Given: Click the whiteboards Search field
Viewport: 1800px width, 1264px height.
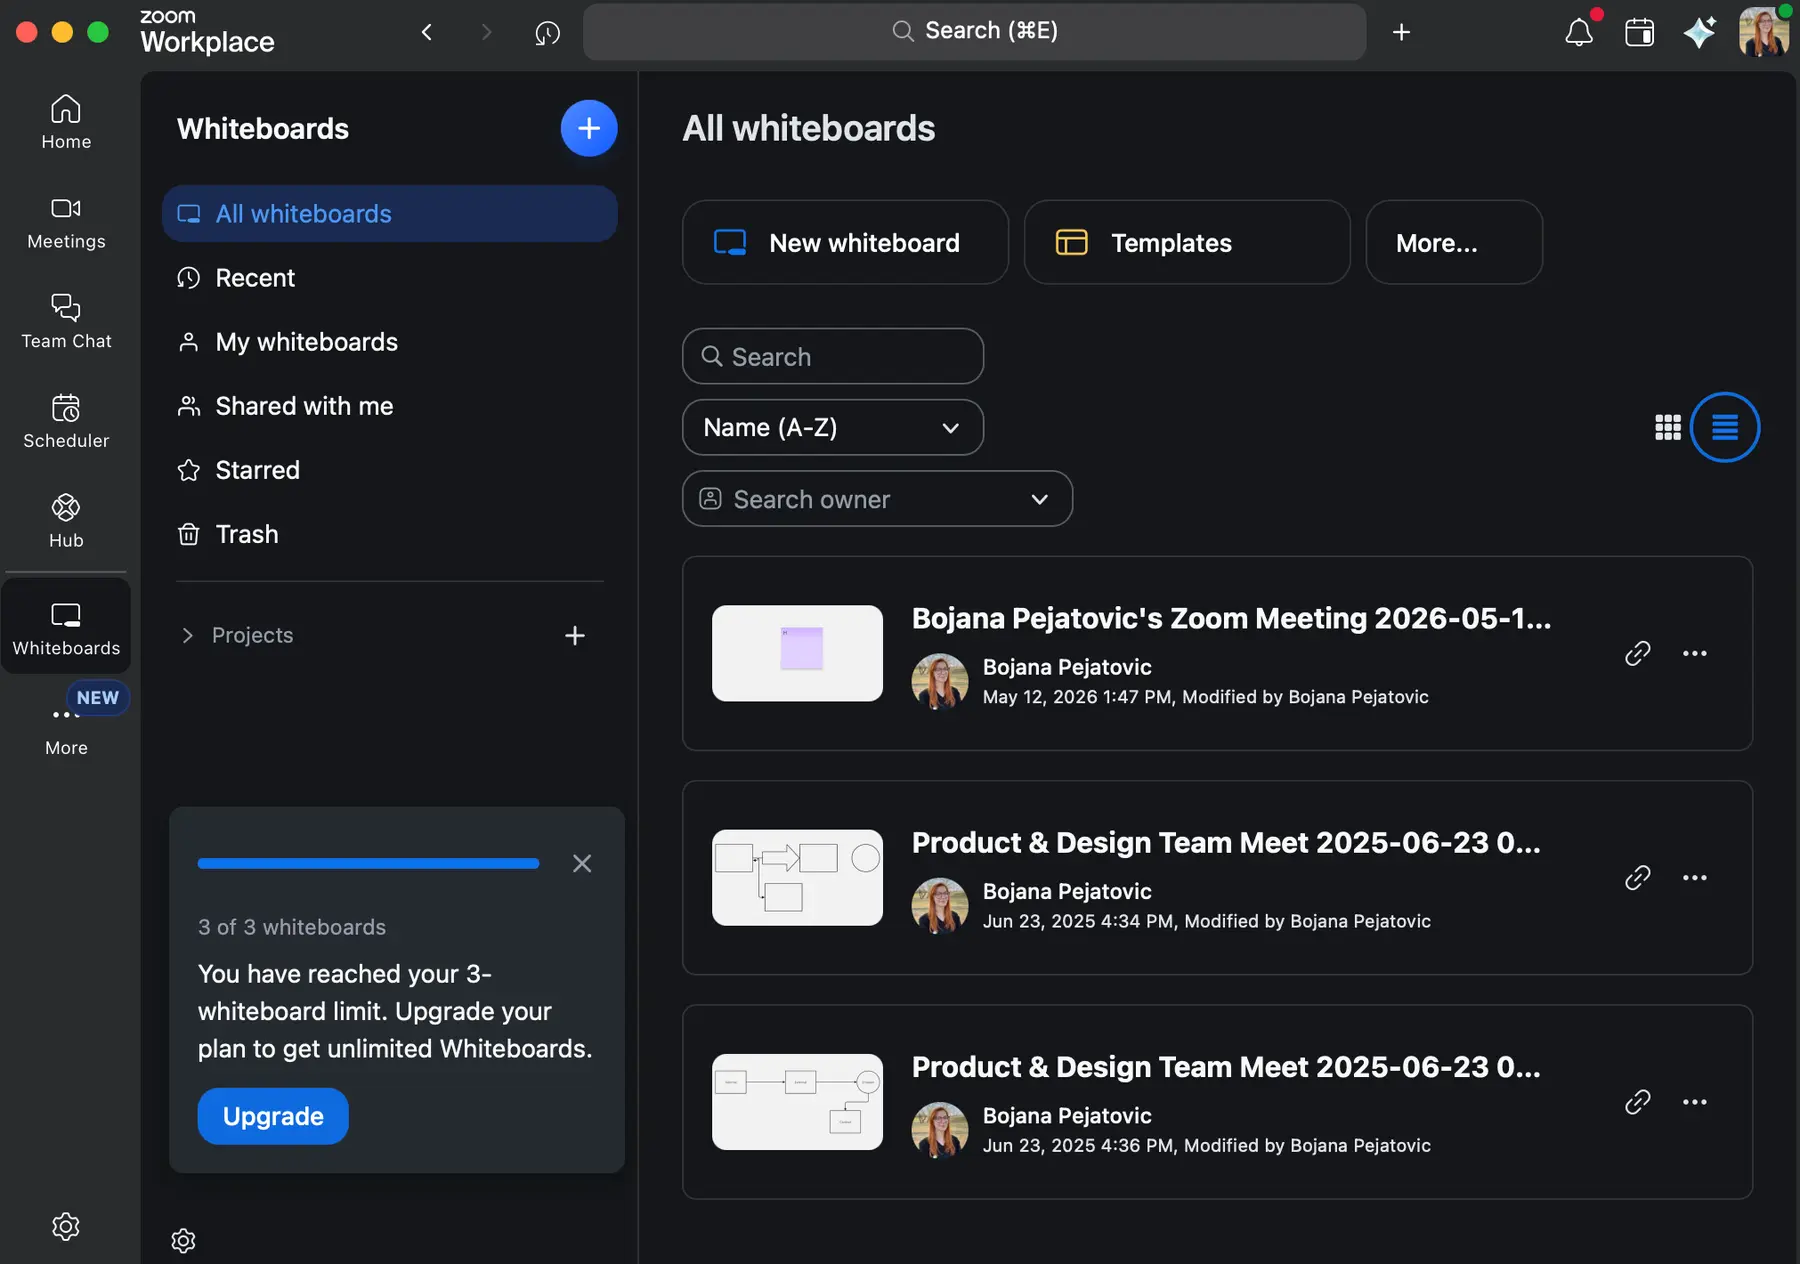Looking at the screenshot, I should (x=833, y=356).
